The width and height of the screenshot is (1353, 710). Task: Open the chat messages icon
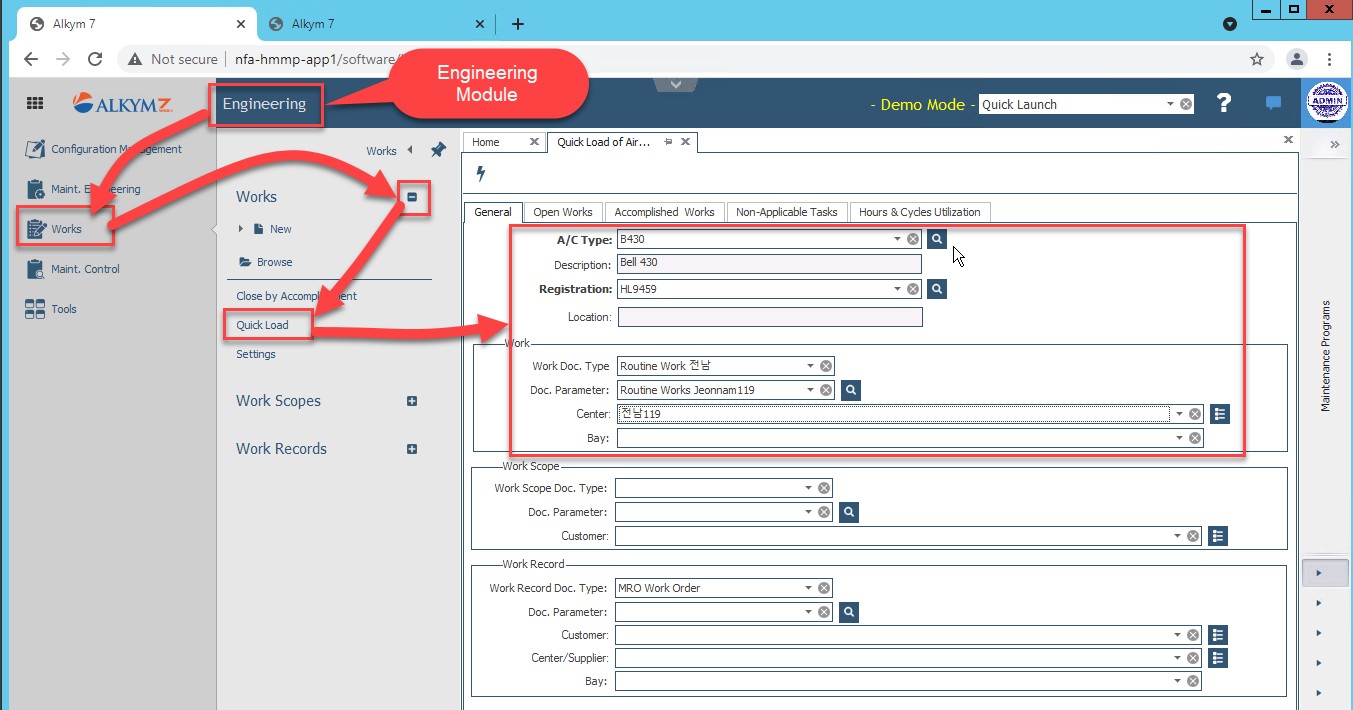(x=1273, y=103)
